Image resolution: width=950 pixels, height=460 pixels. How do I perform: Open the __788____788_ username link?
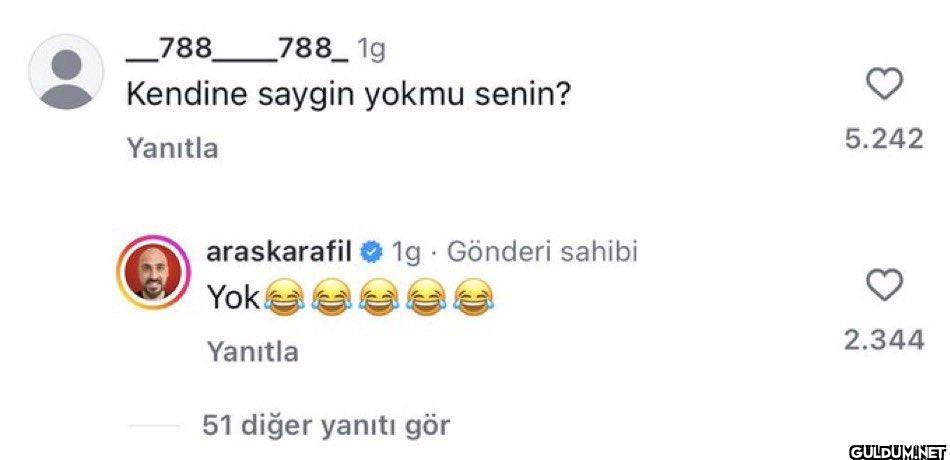click(x=237, y=50)
